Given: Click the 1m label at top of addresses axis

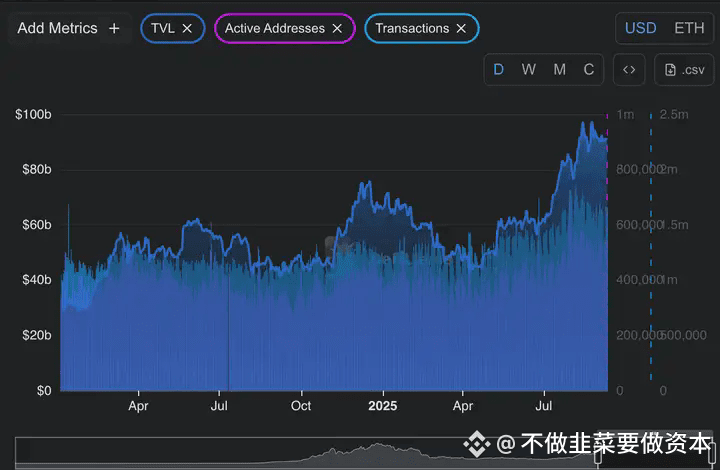Looking at the screenshot, I should 625,114.
